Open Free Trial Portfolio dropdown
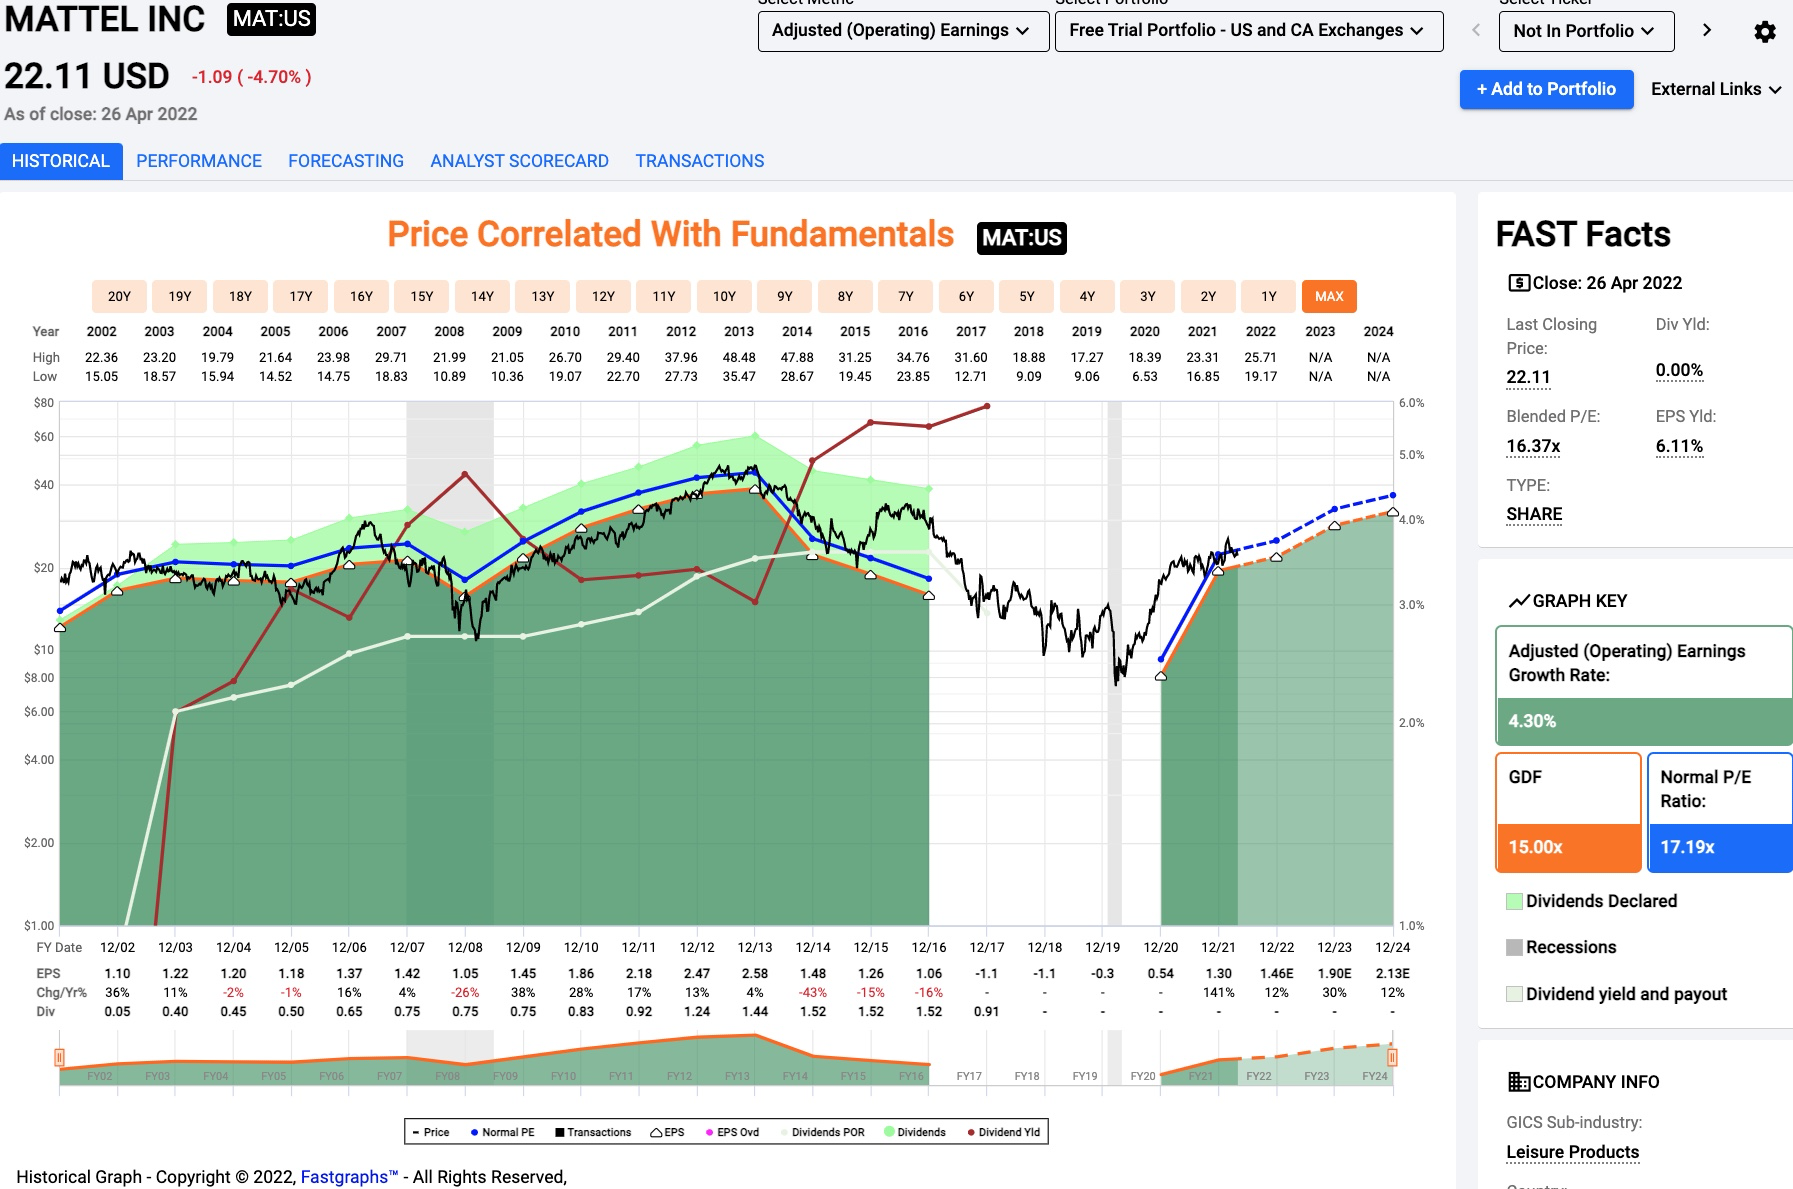The width and height of the screenshot is (1793, 1189). tap(1249, 31)
